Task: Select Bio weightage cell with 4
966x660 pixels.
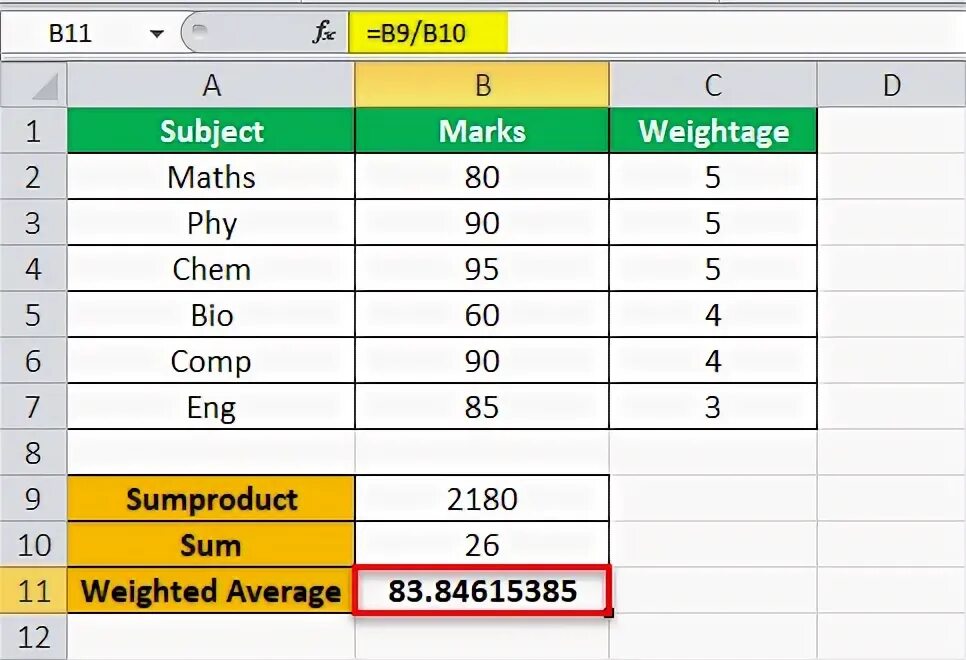Action: coord(713,315)
